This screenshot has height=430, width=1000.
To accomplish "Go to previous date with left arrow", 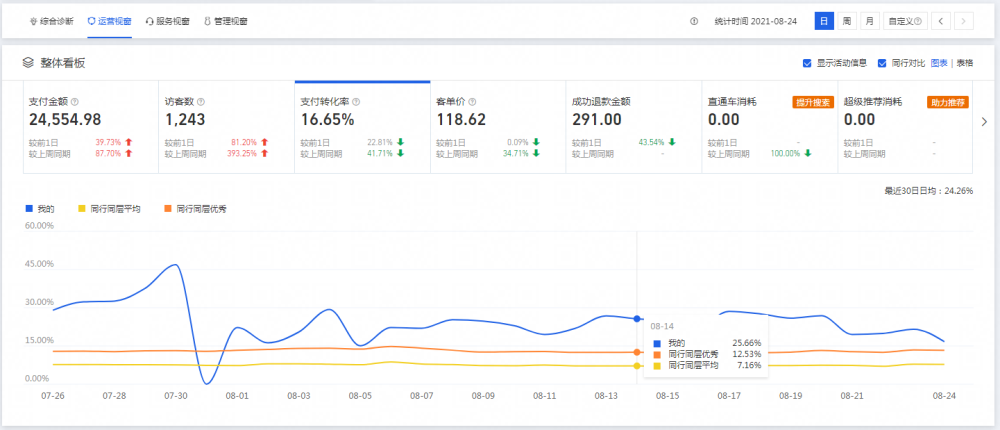I will pyautogui.click(x=941, y=21).
